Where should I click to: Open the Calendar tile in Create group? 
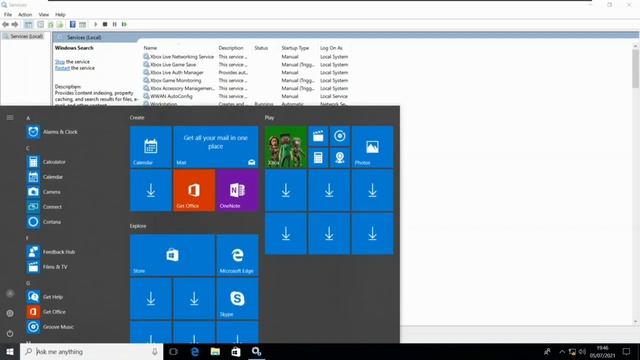pos(151,147)
